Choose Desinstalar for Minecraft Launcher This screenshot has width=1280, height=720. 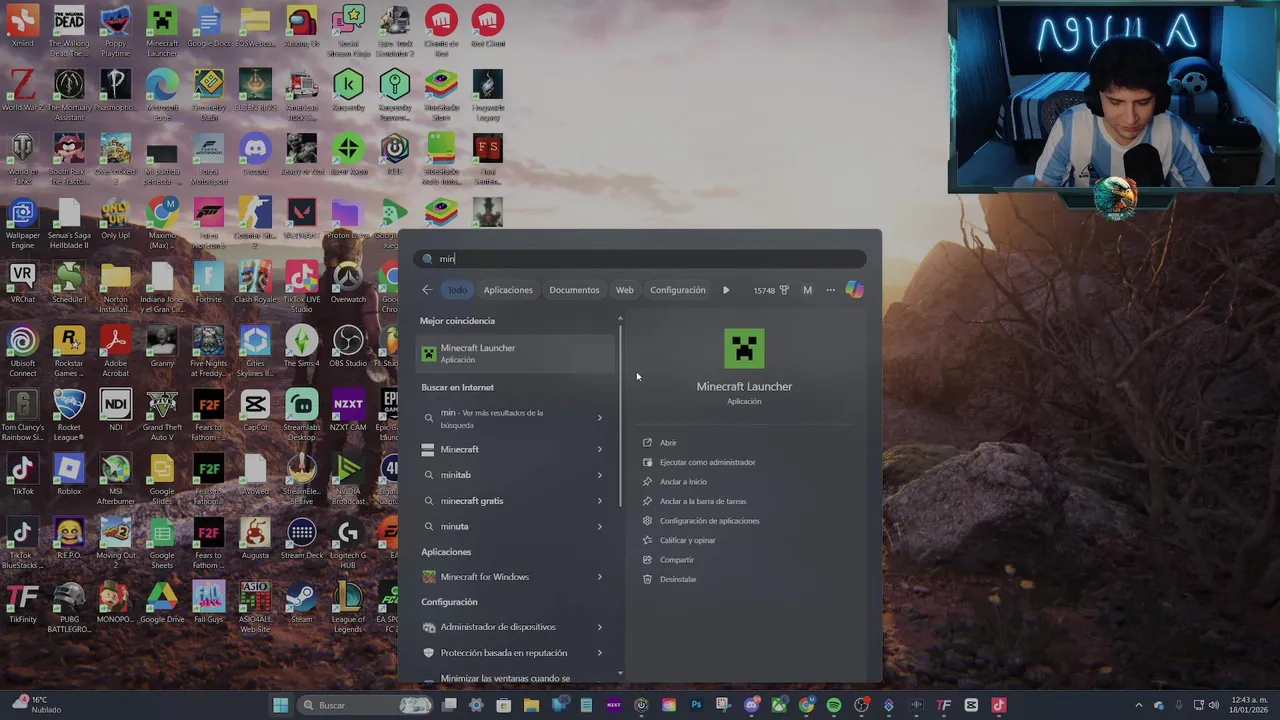[678, 579]
